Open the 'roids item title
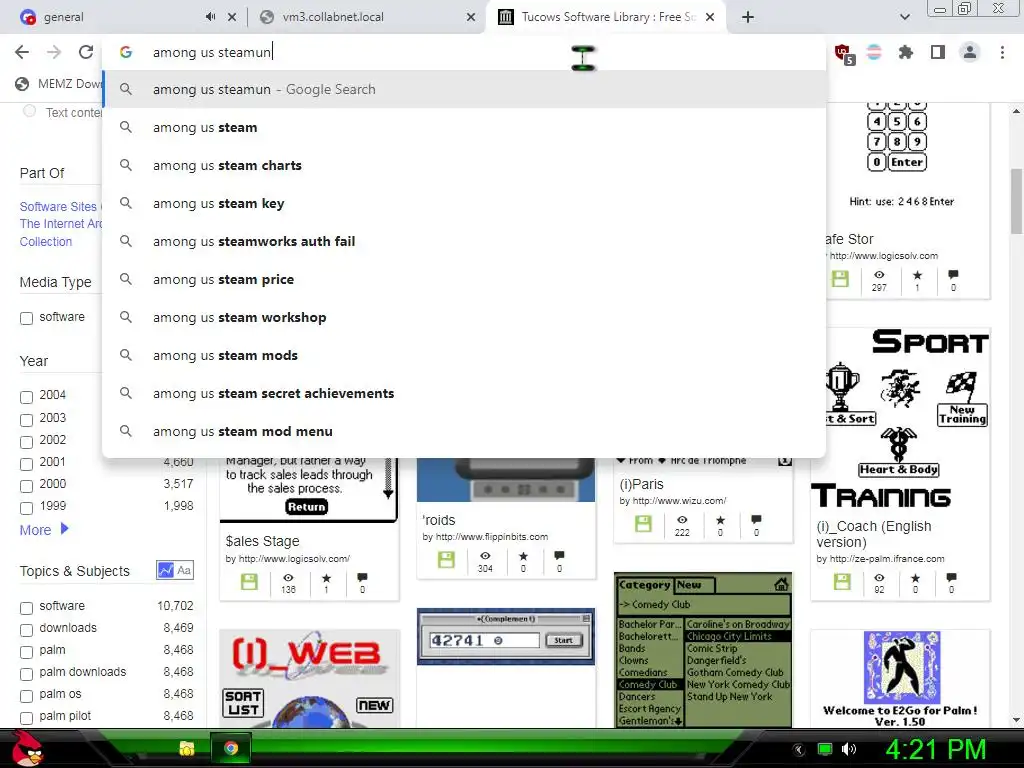Screen dimensions: 1024x768 pyautogui.click(x=439, y=520)
